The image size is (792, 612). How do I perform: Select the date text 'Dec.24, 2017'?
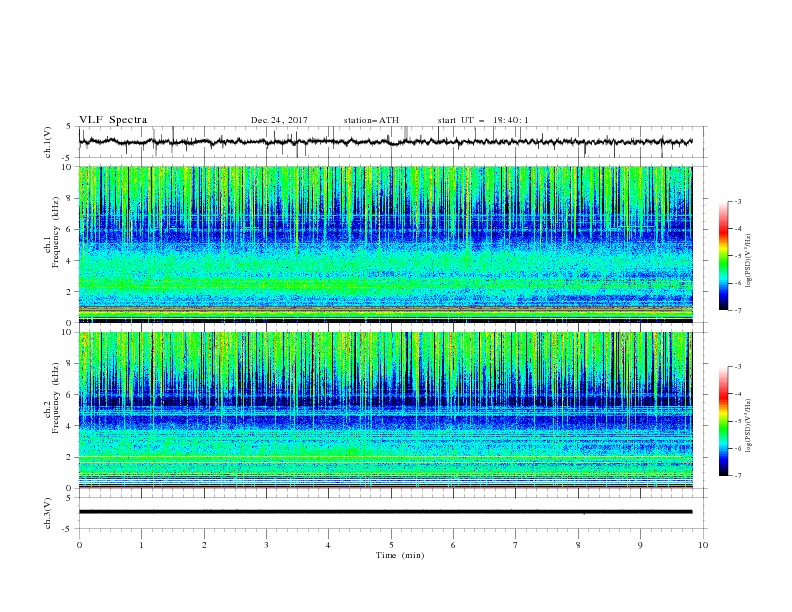click(x=279, y=120)
